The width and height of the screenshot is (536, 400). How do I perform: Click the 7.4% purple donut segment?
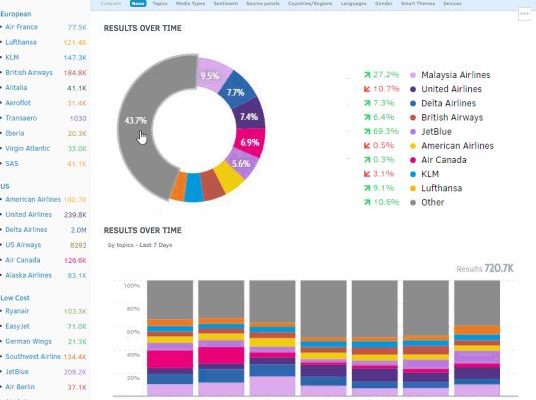(249, 117)
